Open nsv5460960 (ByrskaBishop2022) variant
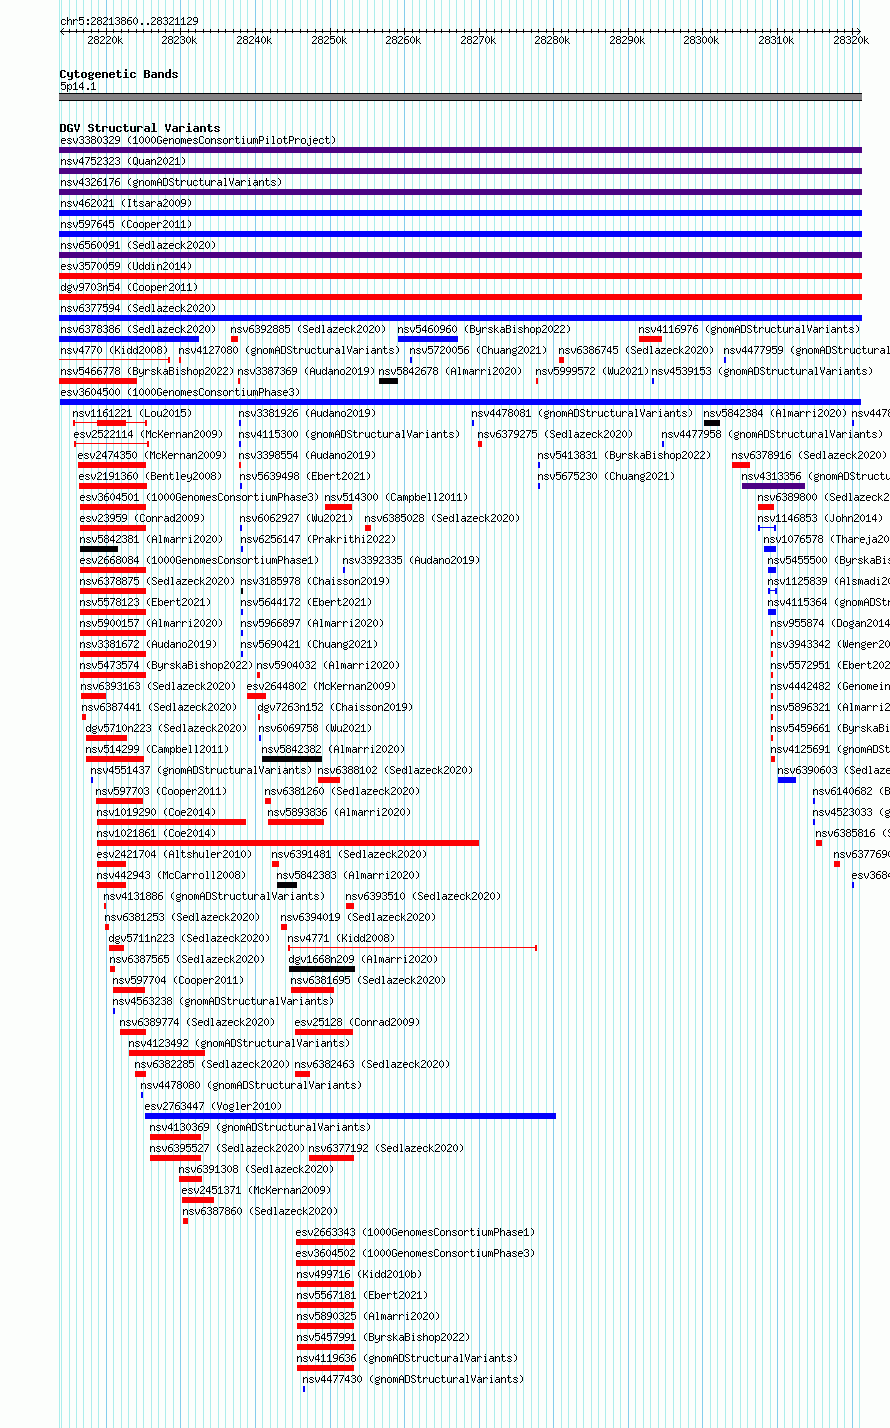This screenshot has width=890, height=1428. pyautogui.click(x=484, y=329)
